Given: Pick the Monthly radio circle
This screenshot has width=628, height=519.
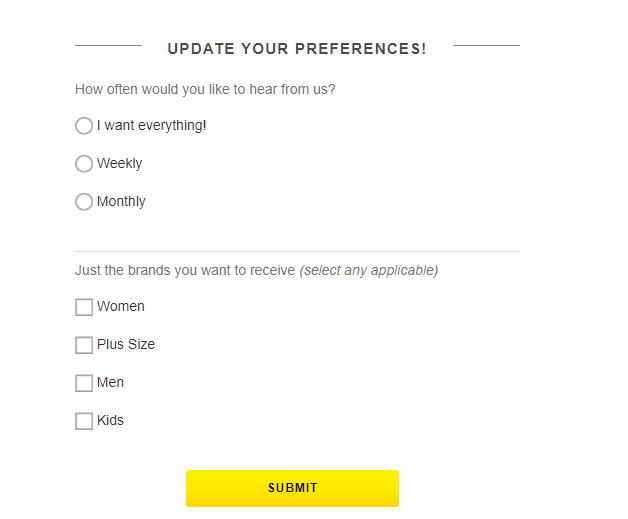Looking at the screenshot, I should pyautogui.click(x=84, y=202).
